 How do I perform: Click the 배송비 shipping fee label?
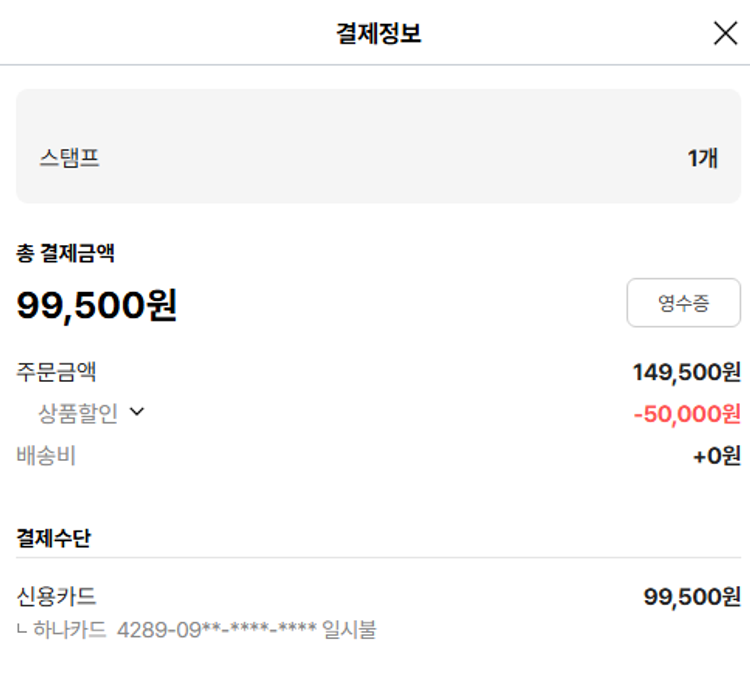pos(46,456)
